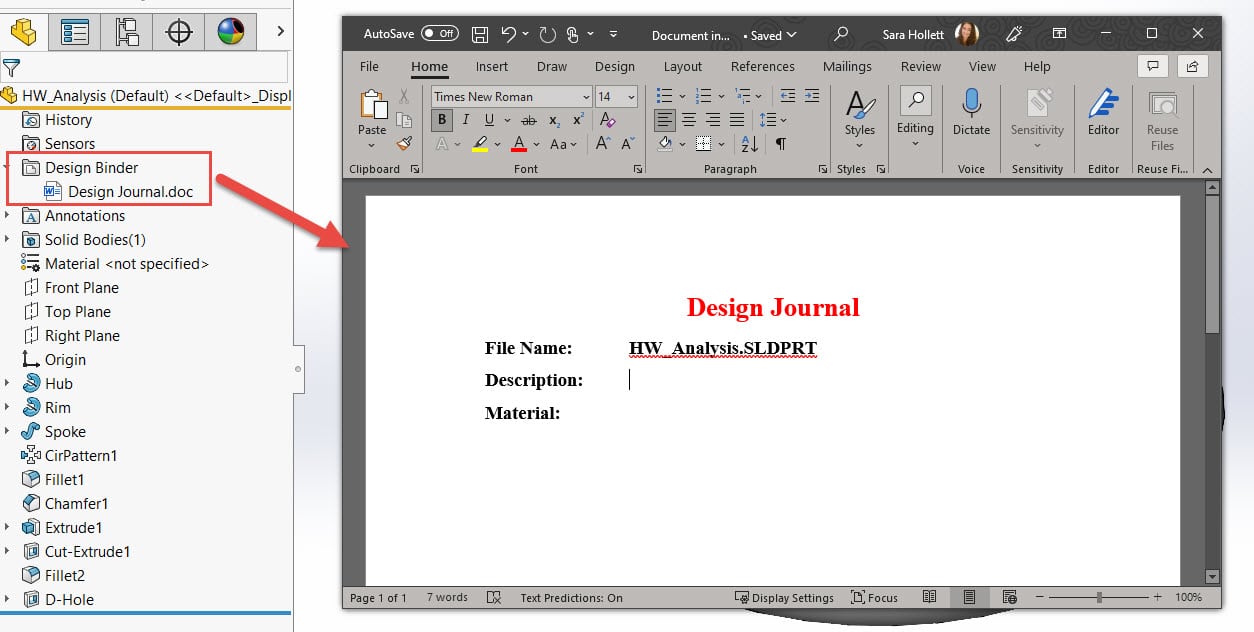This screenshot has width=1254, height=632.
Task: Open the Editor tool in the ribbon
Action: click(x=1102, y=110)
